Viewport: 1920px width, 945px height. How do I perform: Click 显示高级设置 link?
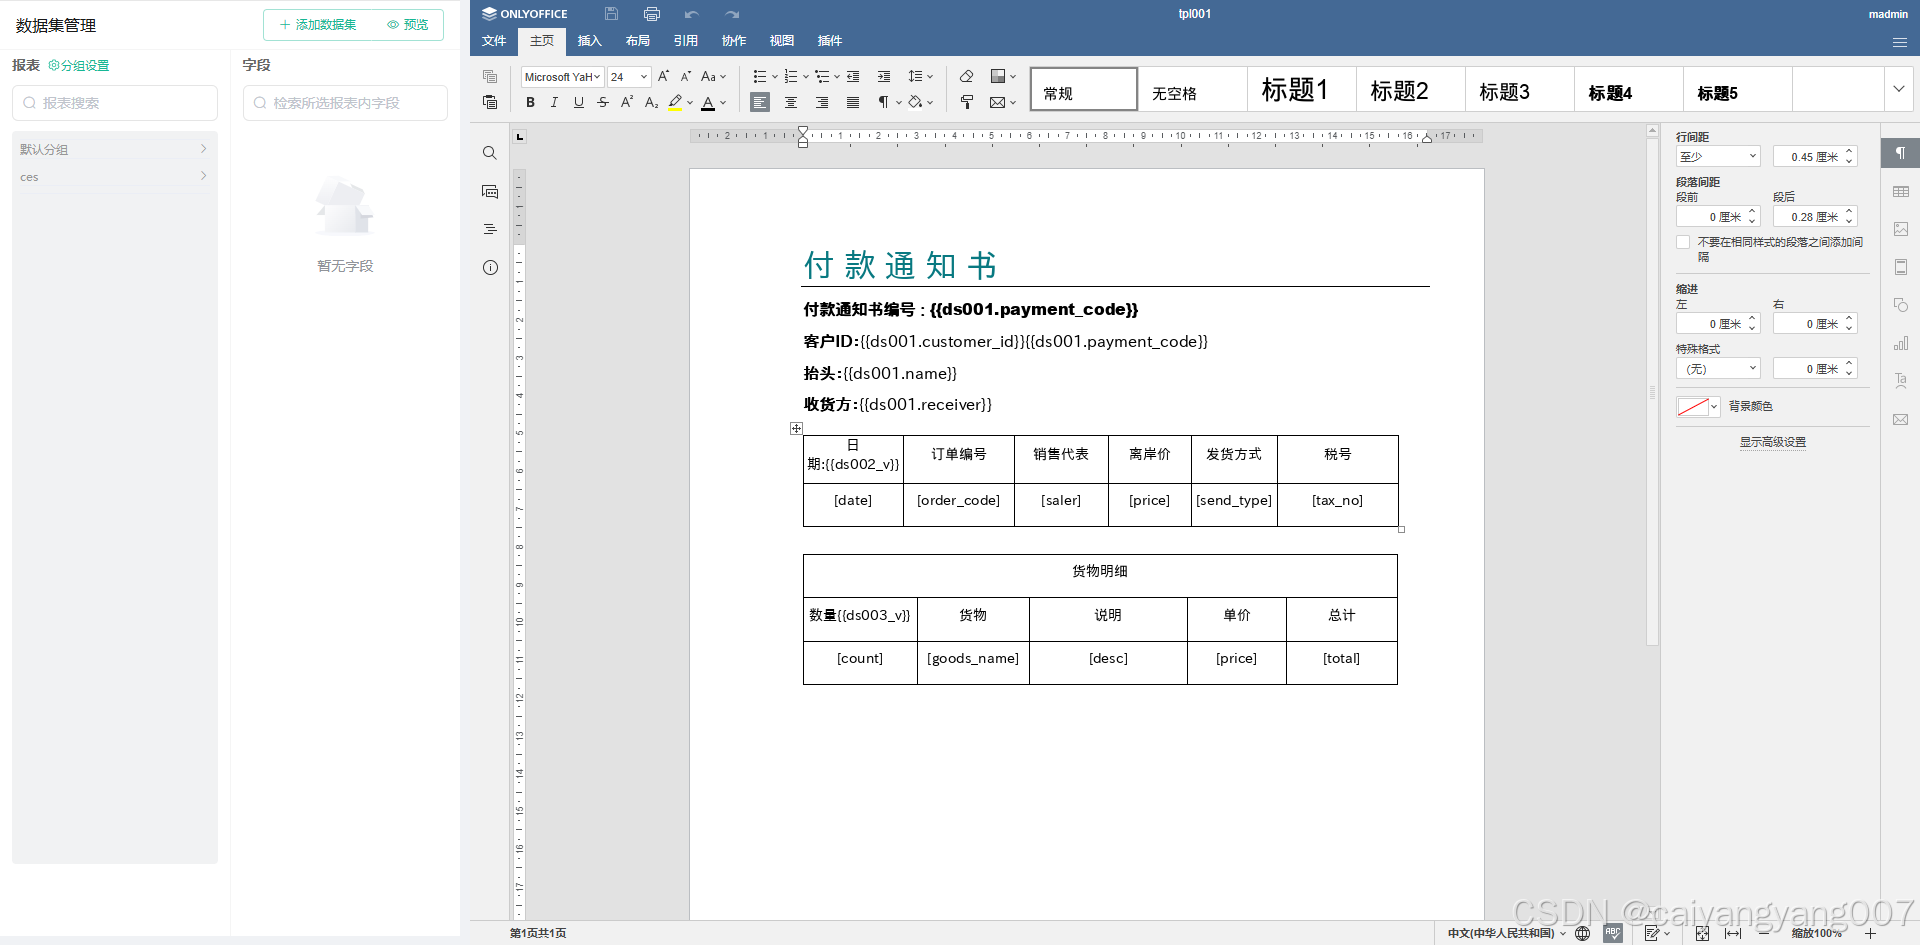tap(1773, 442)
